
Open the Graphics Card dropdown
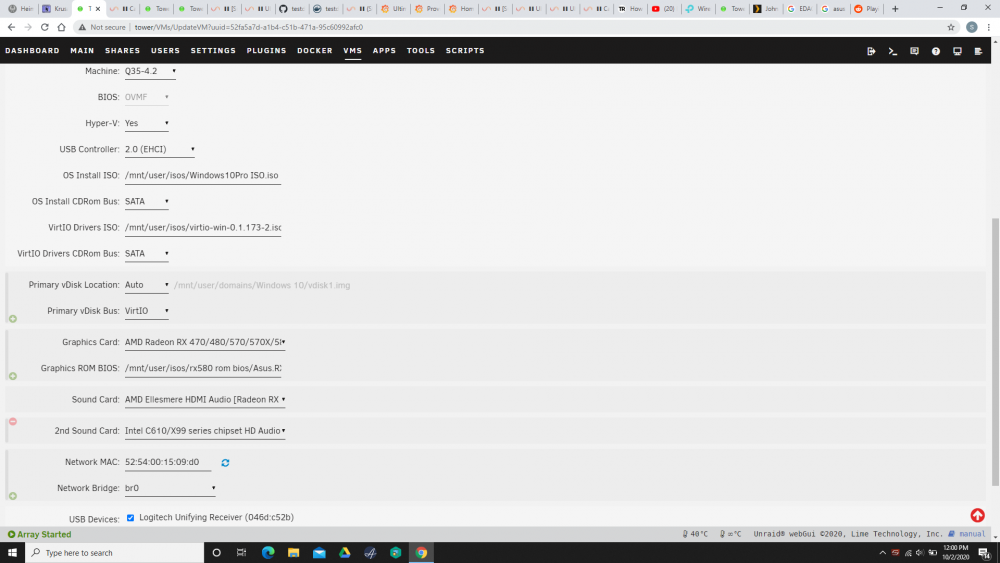point(205,342)
